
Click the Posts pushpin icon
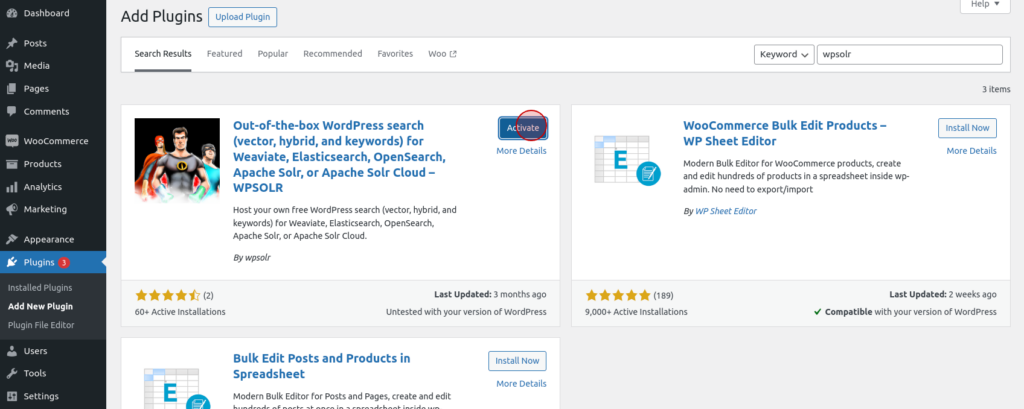(12, 43)
